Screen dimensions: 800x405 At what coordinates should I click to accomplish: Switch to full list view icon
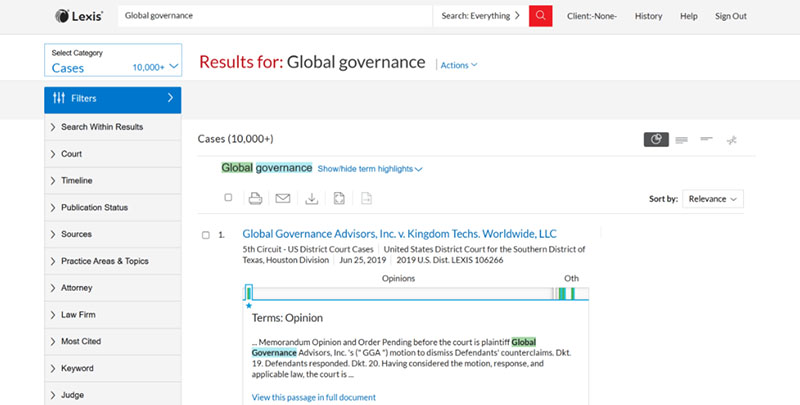pyautogui.click(x=681, y=139)
